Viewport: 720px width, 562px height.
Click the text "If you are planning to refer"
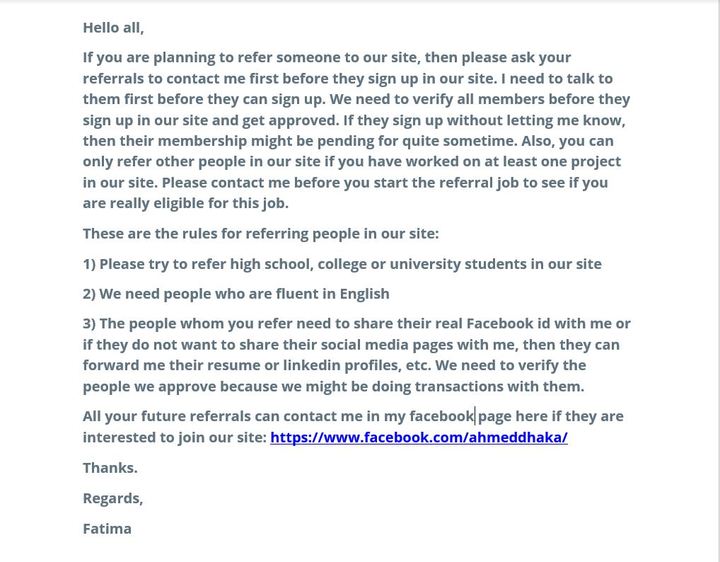tap(177, 58)
